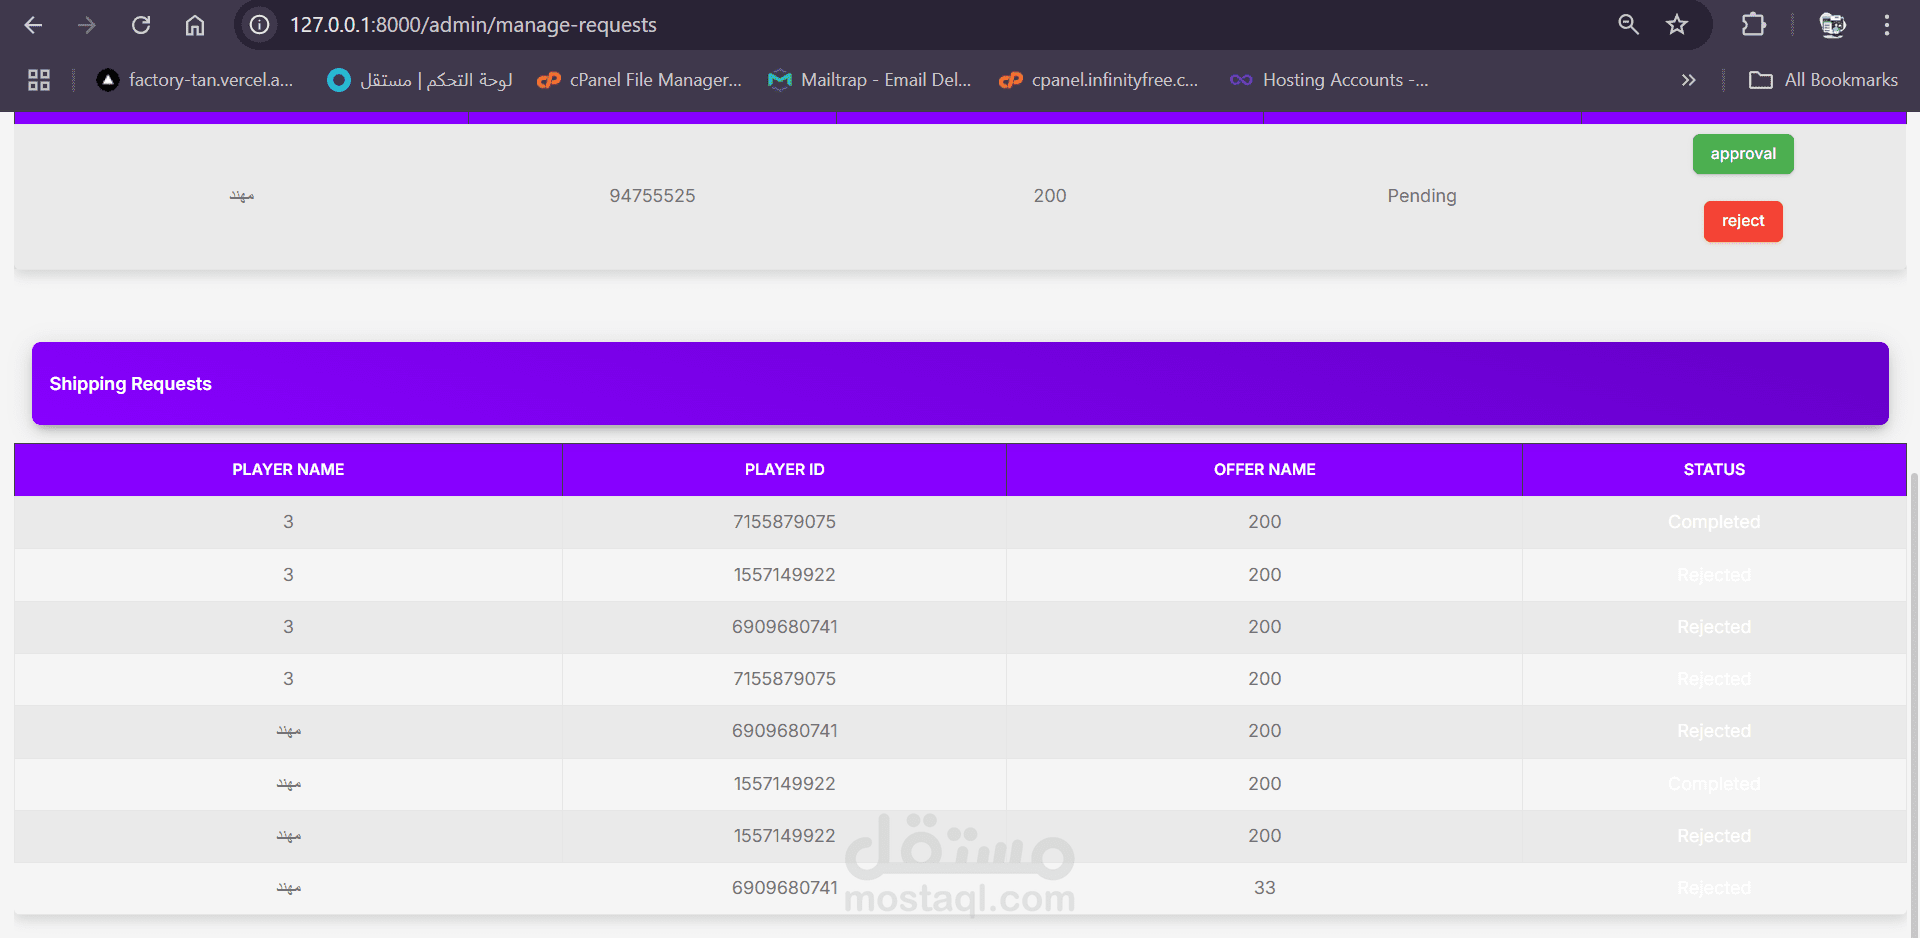This screenshot has width=1920, height=938.
Task: Open the Mostaql dashboard bookmark
Action: coord(420,80)
